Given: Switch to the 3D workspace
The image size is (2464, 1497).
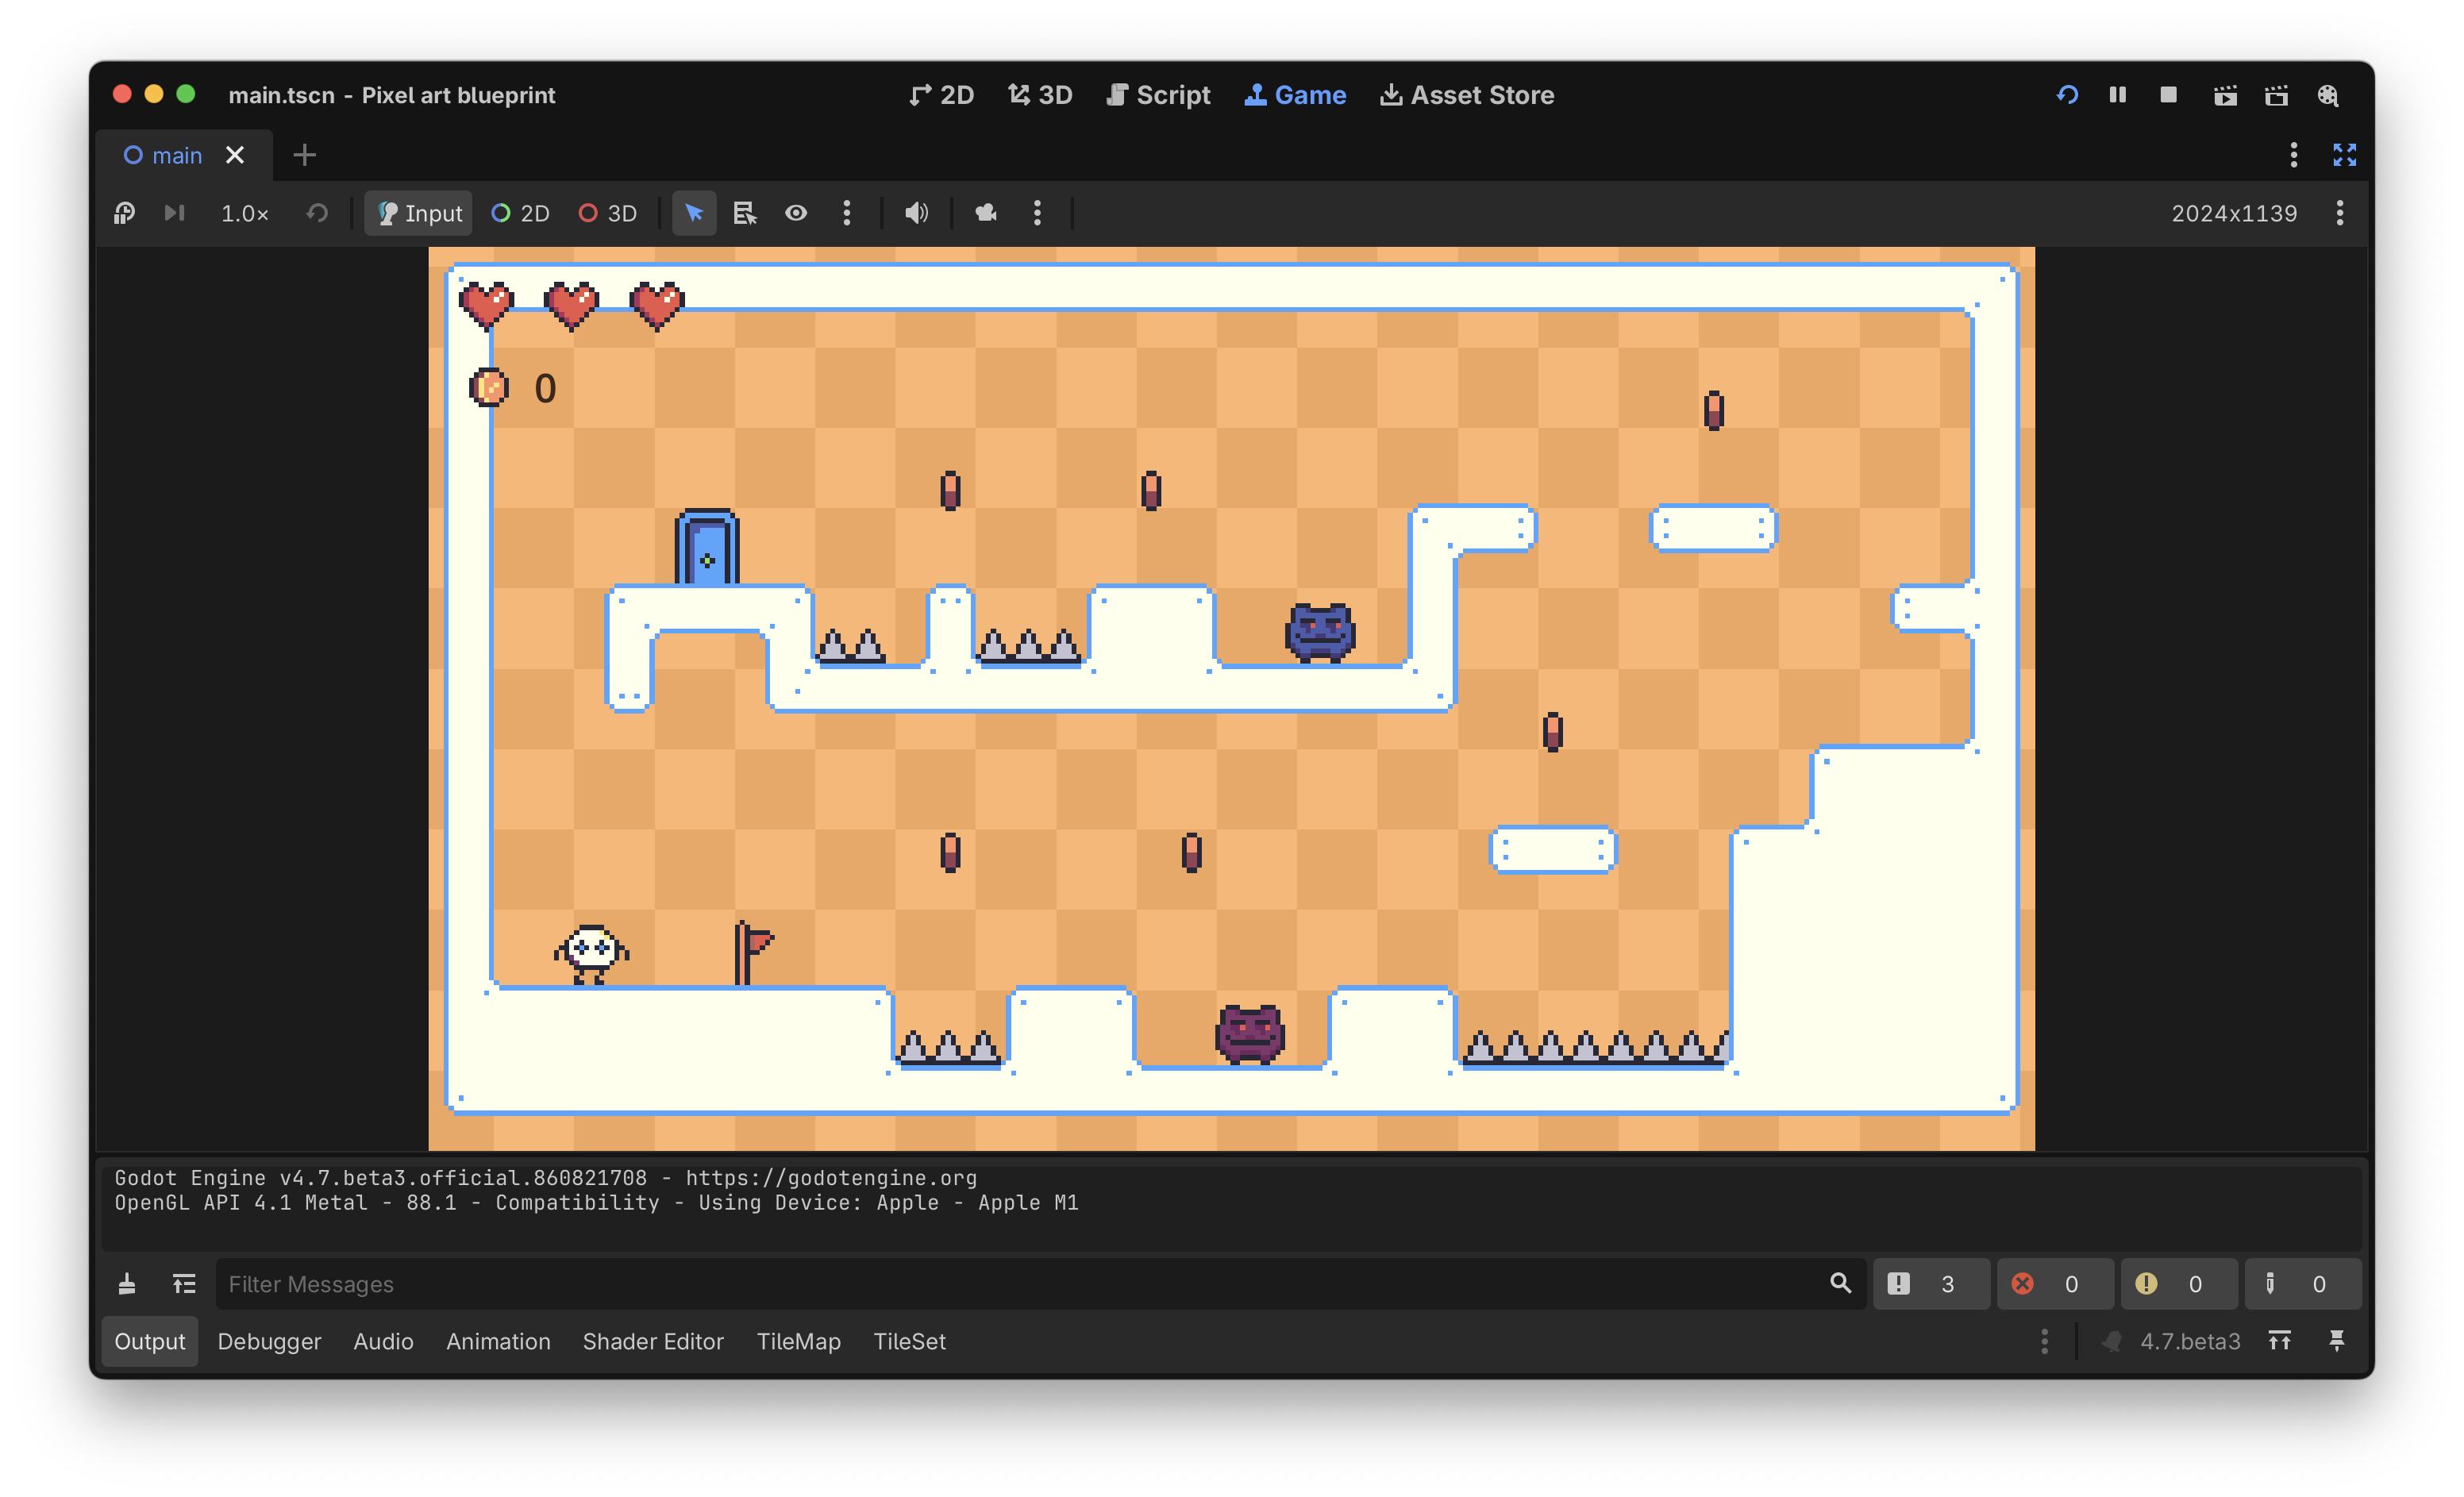Looking at the screenshot, I should pos(1040,95).
